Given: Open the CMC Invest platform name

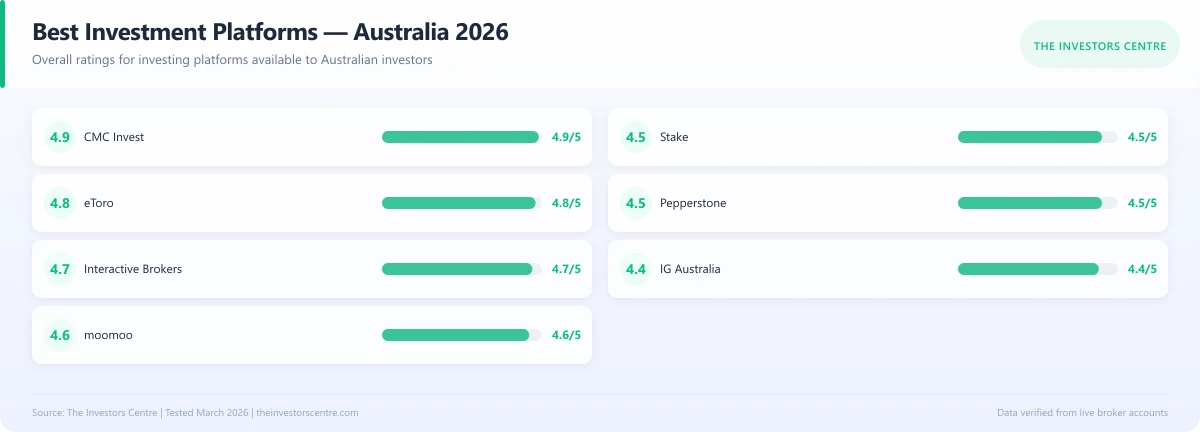Looking at the screenshot, I should (114, 137).
